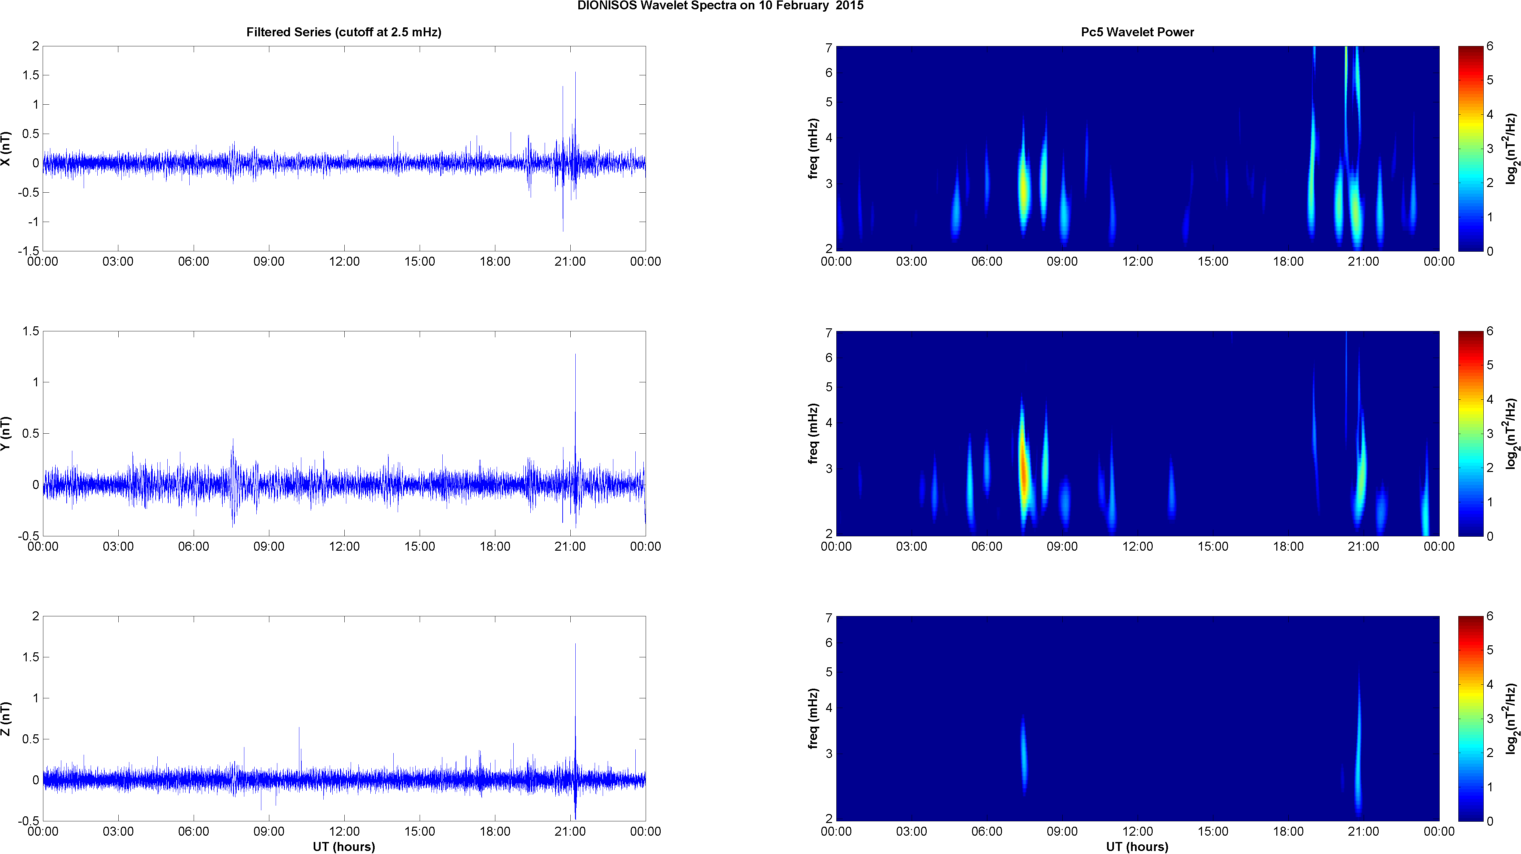Click the '-1' tick on the X (nT) axis

pos(32,222)
